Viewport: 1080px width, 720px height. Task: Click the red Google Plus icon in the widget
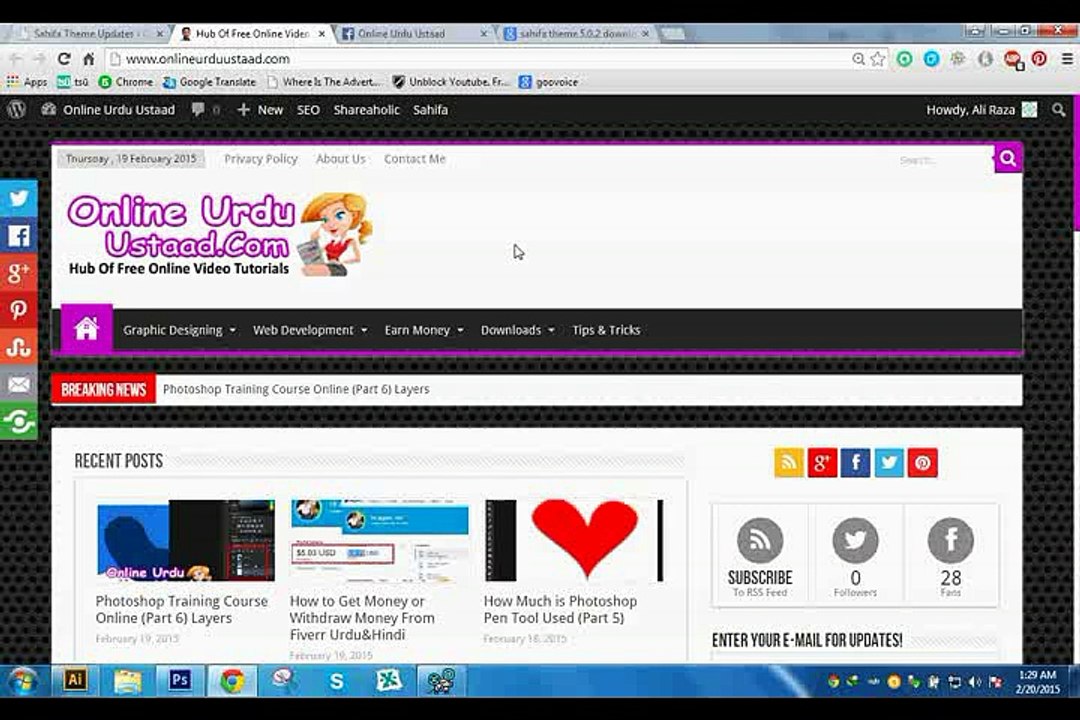coord(822,463)
